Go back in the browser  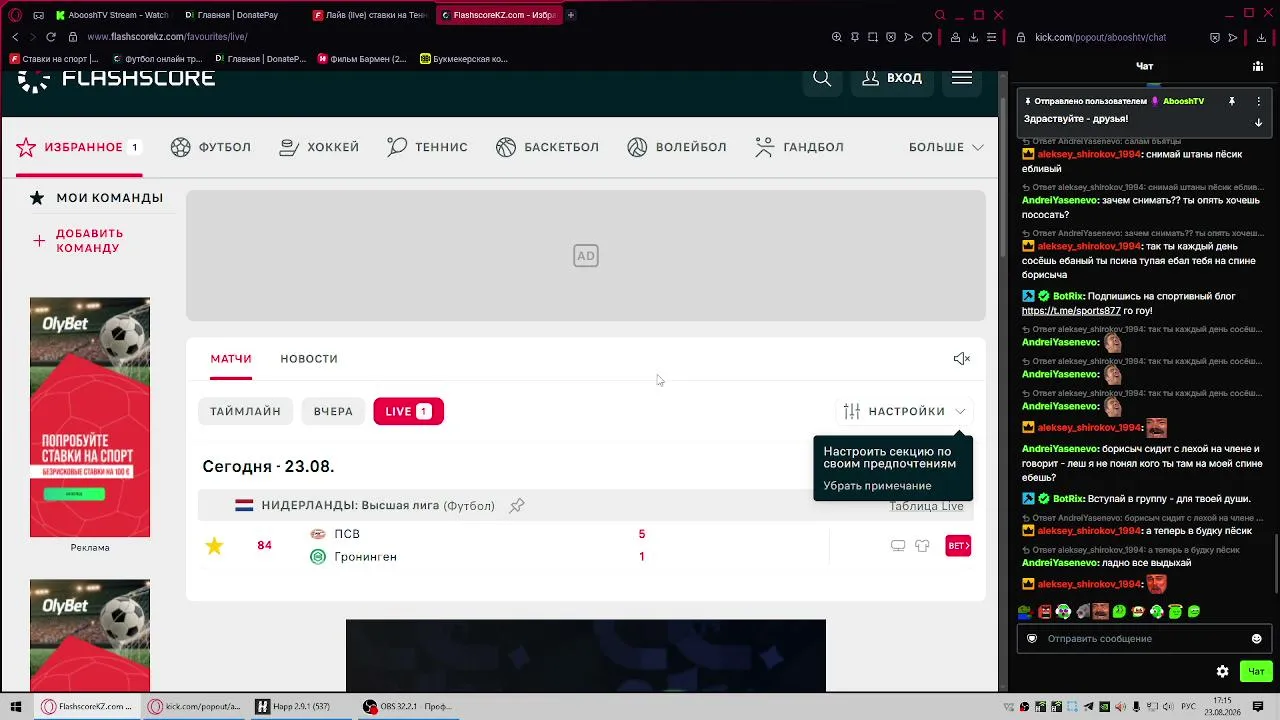[15, 37]
